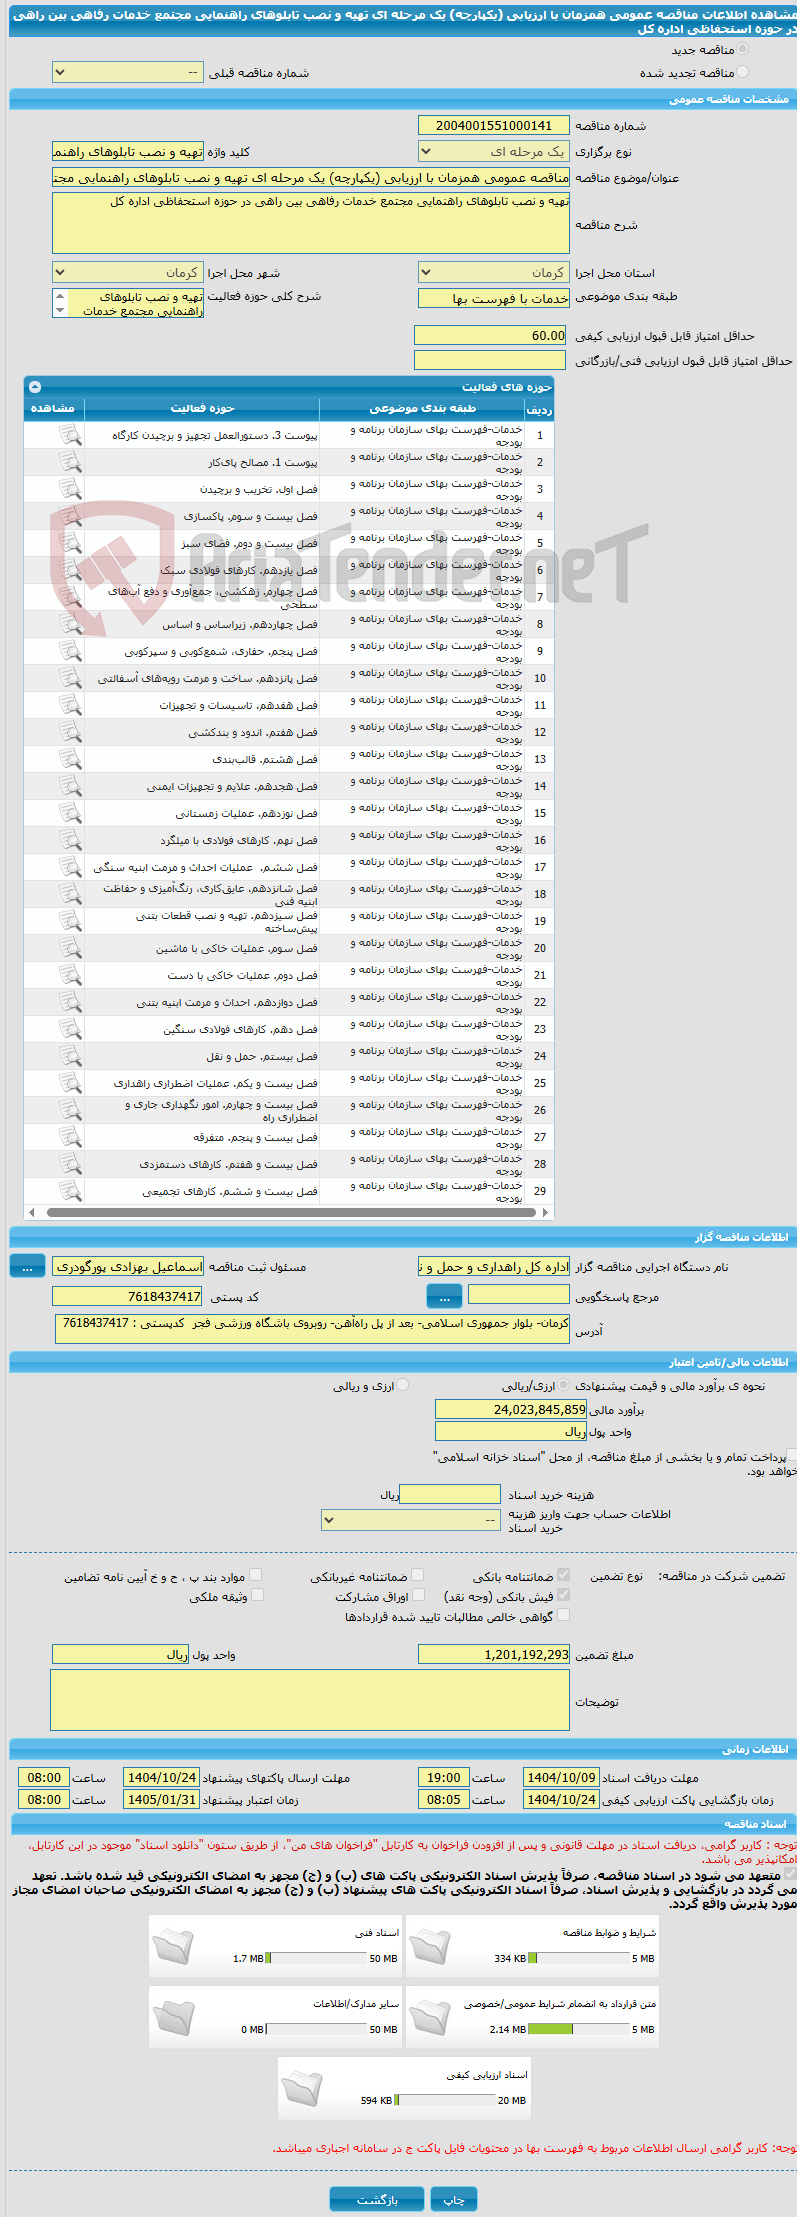
Task: Toggle فیش بانکی (وجه نقد) checkbox
Action: 564,1595
